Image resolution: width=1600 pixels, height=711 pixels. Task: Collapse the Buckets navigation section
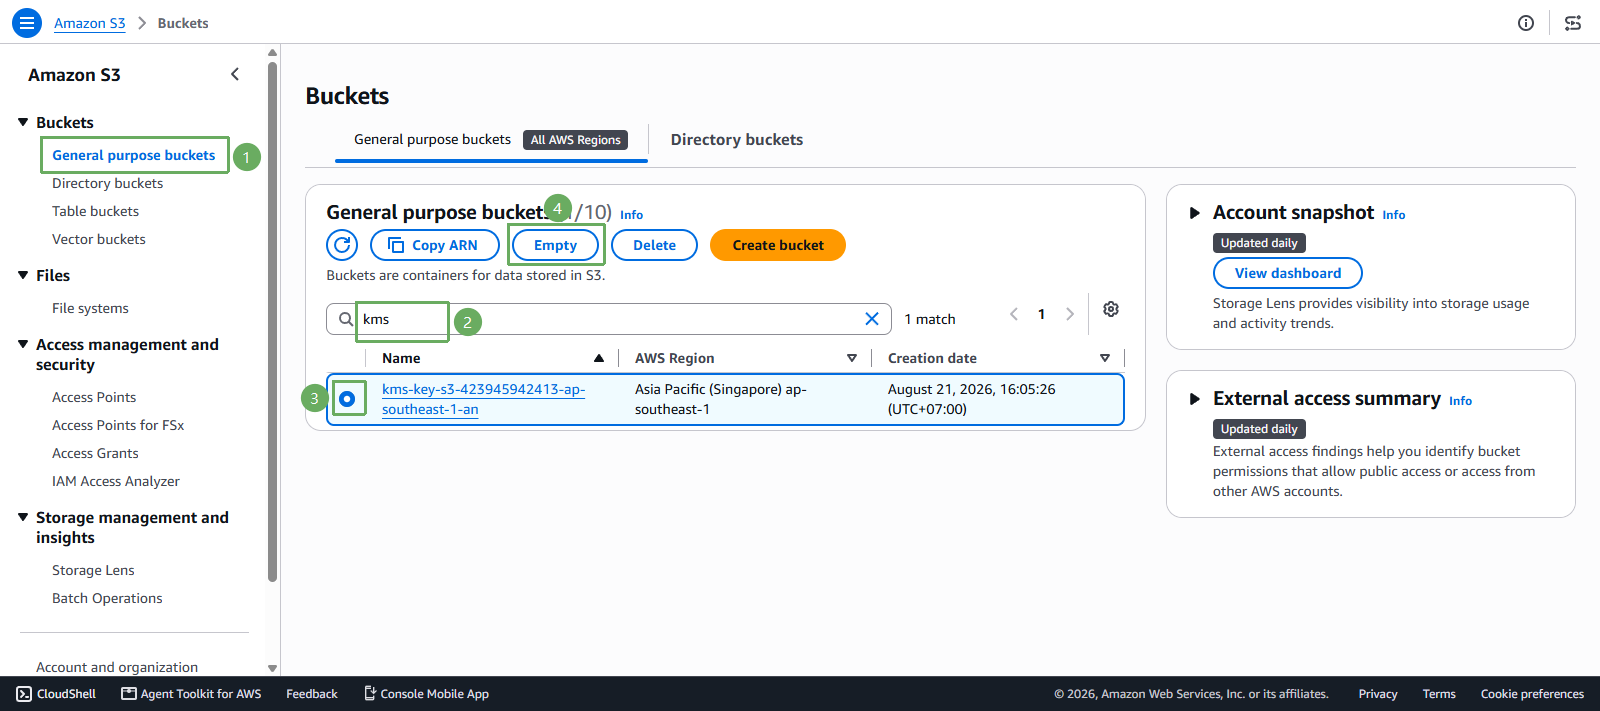click(23, 122)
